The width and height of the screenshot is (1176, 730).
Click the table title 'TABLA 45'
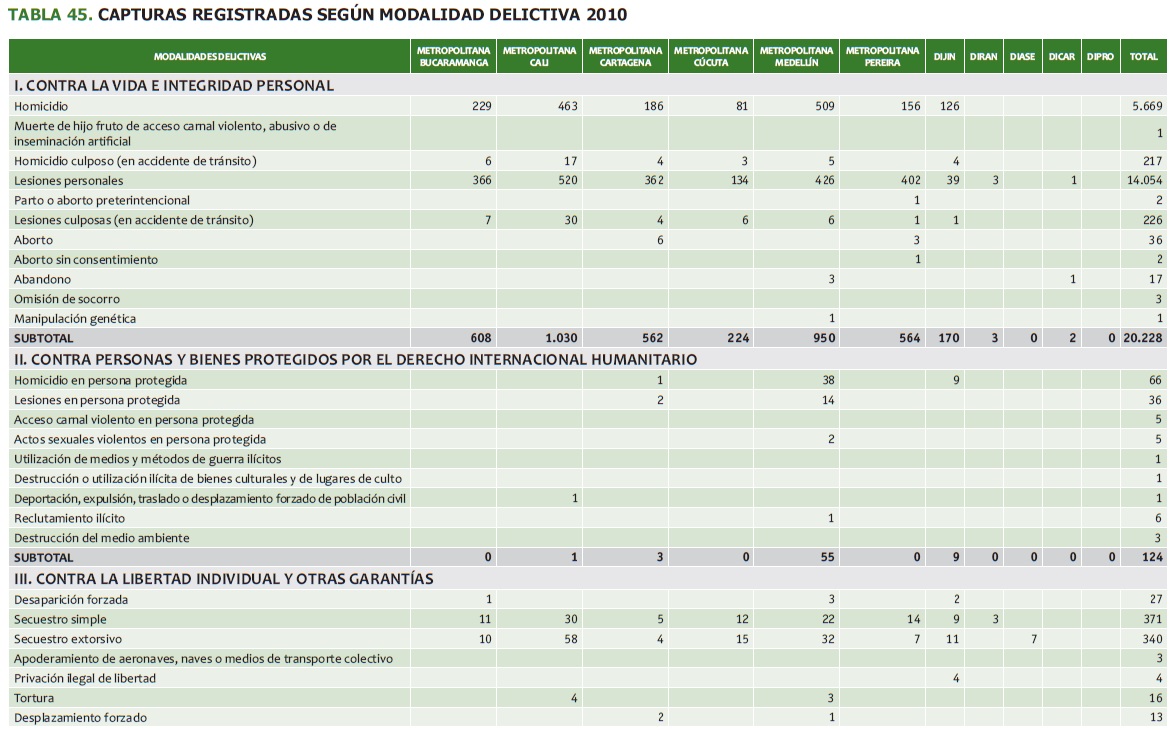(x=50, y=14)
